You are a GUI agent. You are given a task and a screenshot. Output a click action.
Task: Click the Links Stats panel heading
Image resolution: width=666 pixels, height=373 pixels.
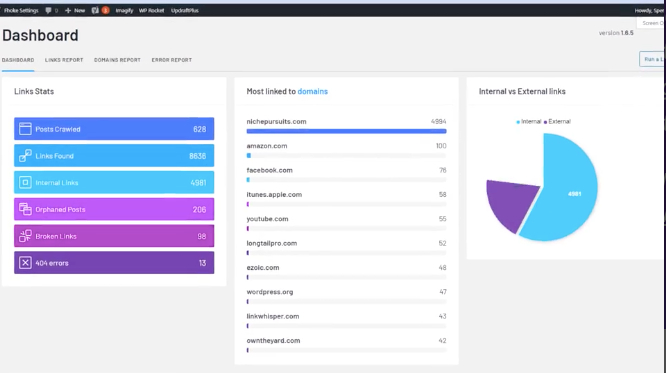coord(34,91)
